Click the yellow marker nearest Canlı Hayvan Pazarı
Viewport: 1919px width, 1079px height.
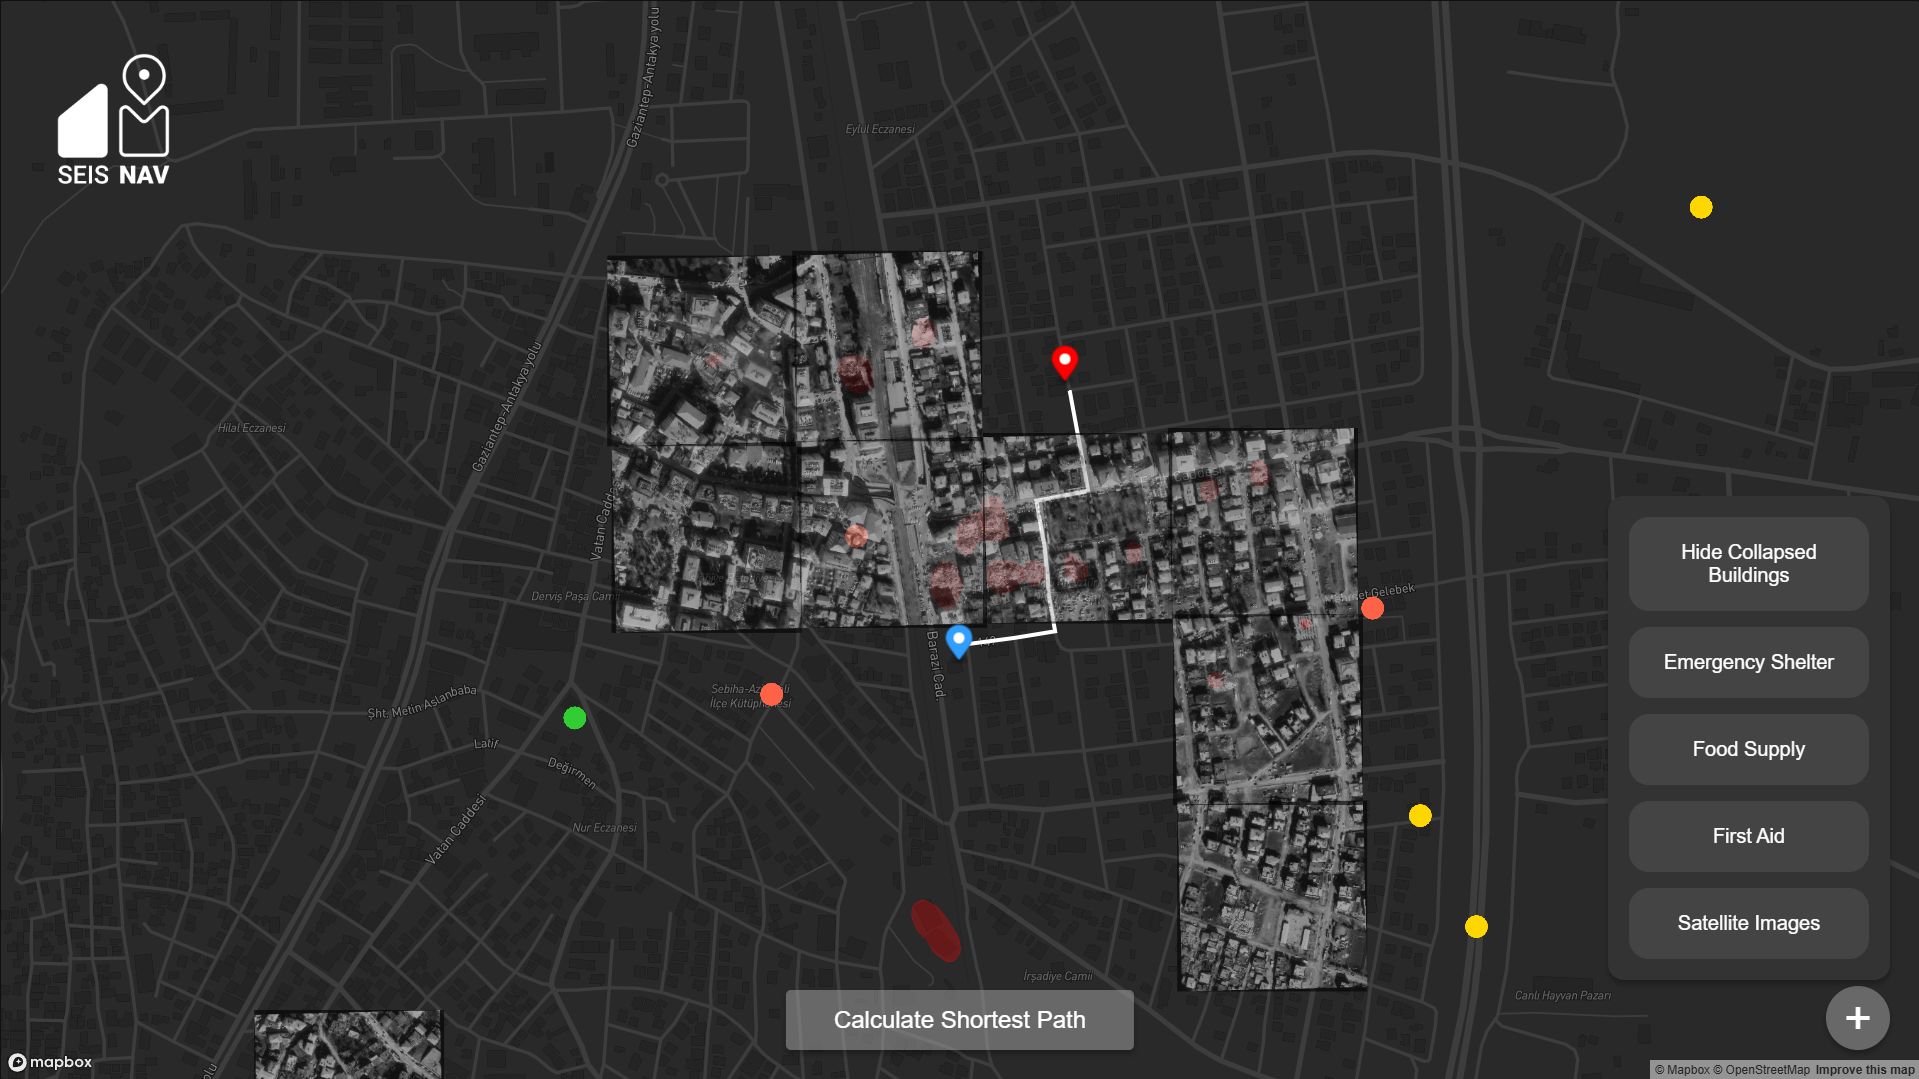point(1476,926)
